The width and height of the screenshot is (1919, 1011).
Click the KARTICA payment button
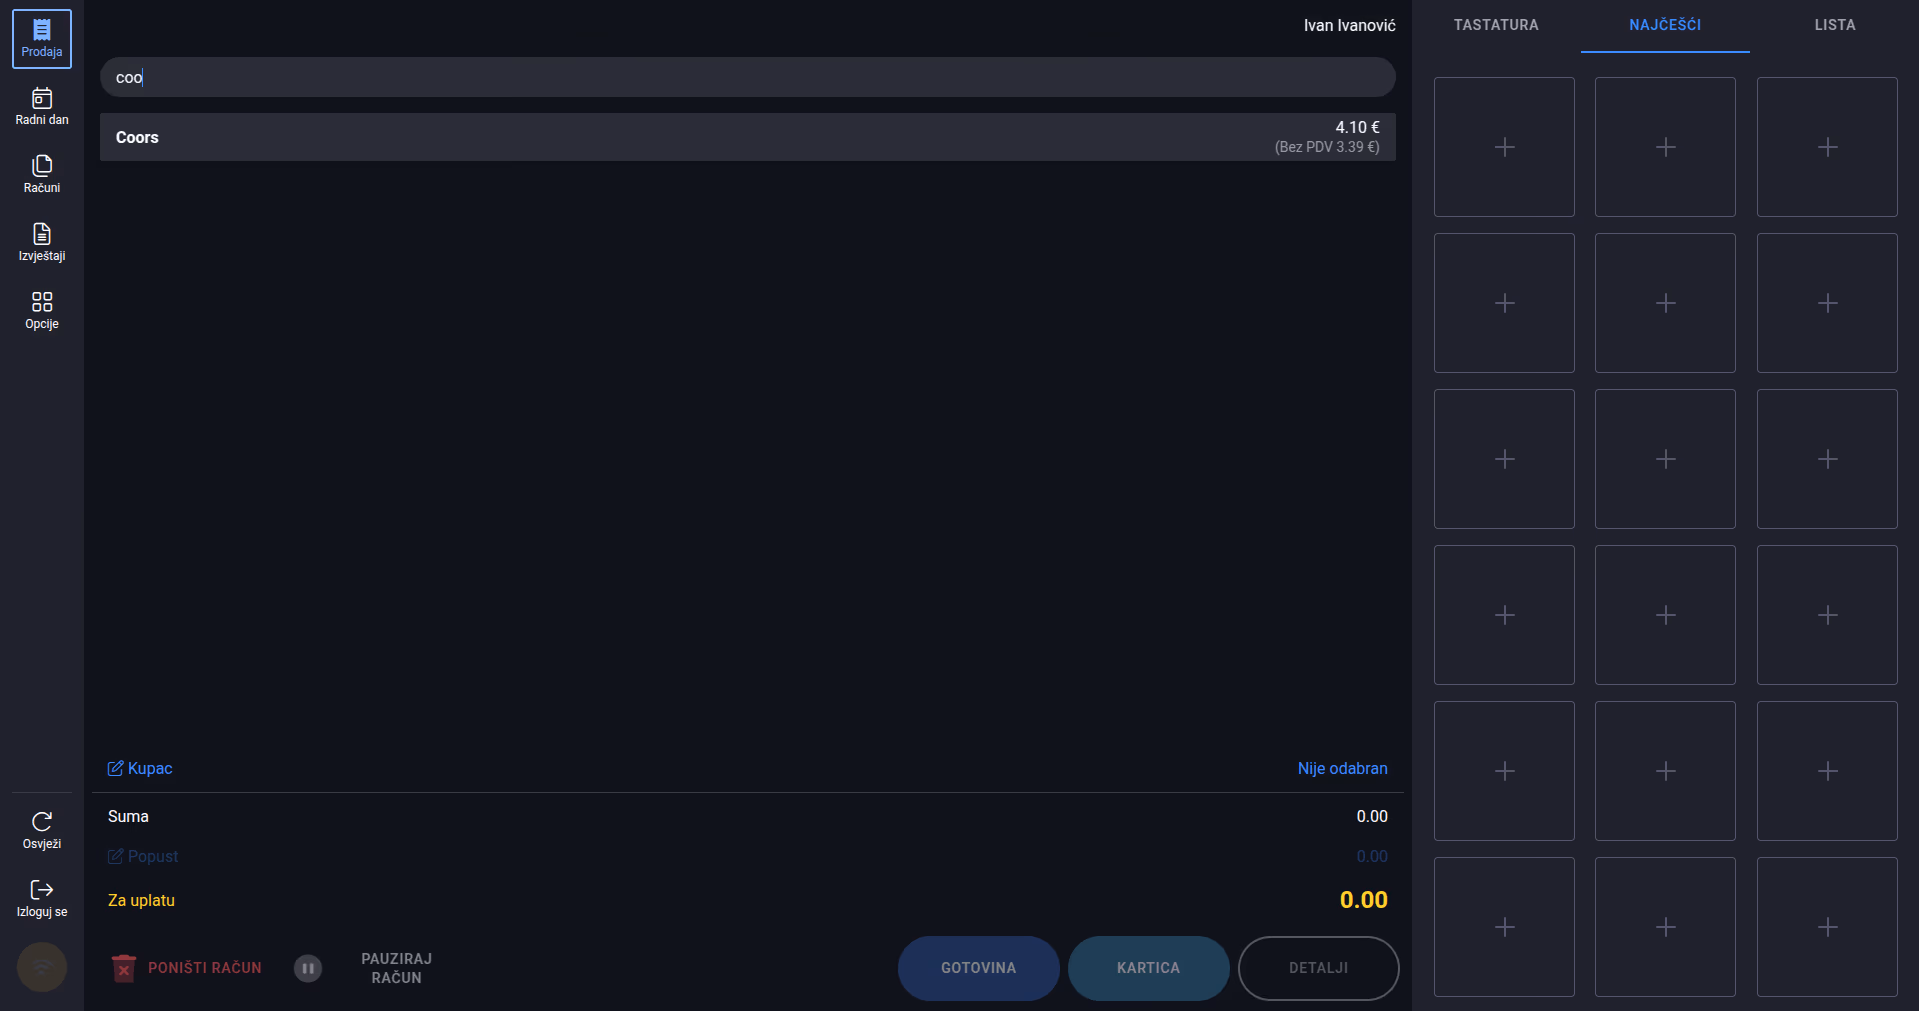(1148, 968)
